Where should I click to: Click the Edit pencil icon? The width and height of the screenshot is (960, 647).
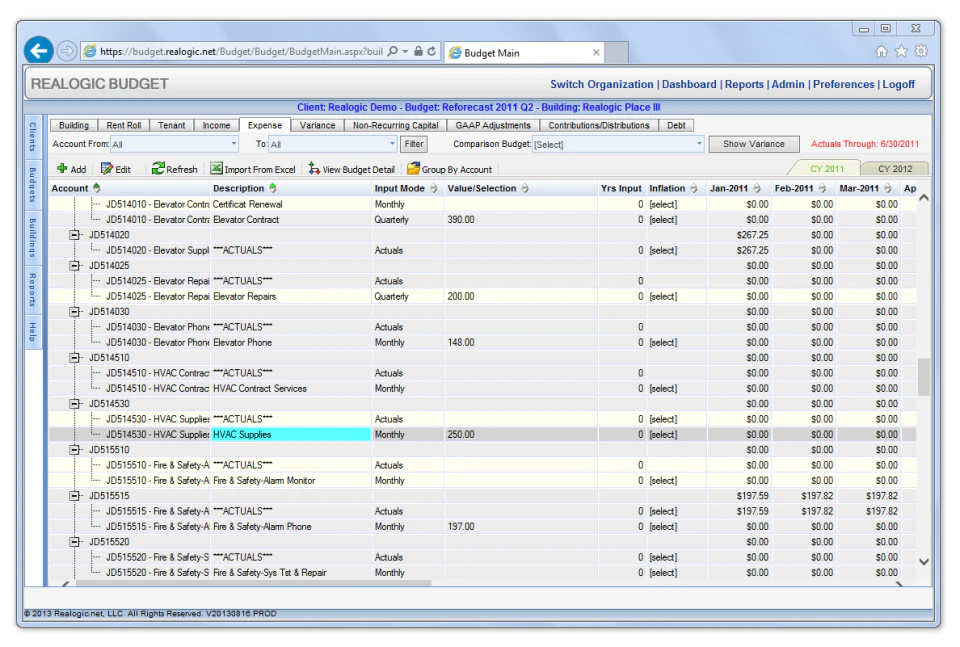(x=107, y=168)
